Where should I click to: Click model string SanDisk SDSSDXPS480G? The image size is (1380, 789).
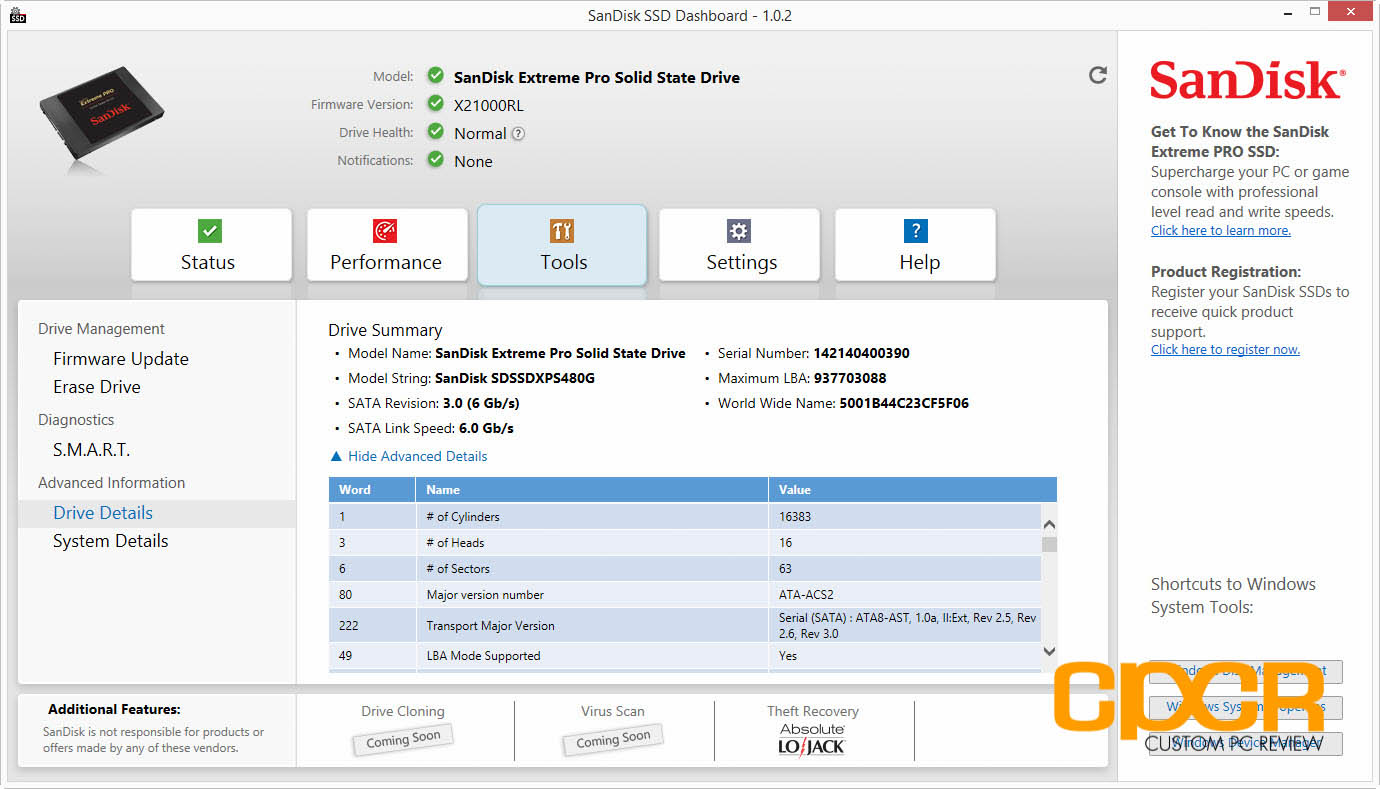pos(515,378)
